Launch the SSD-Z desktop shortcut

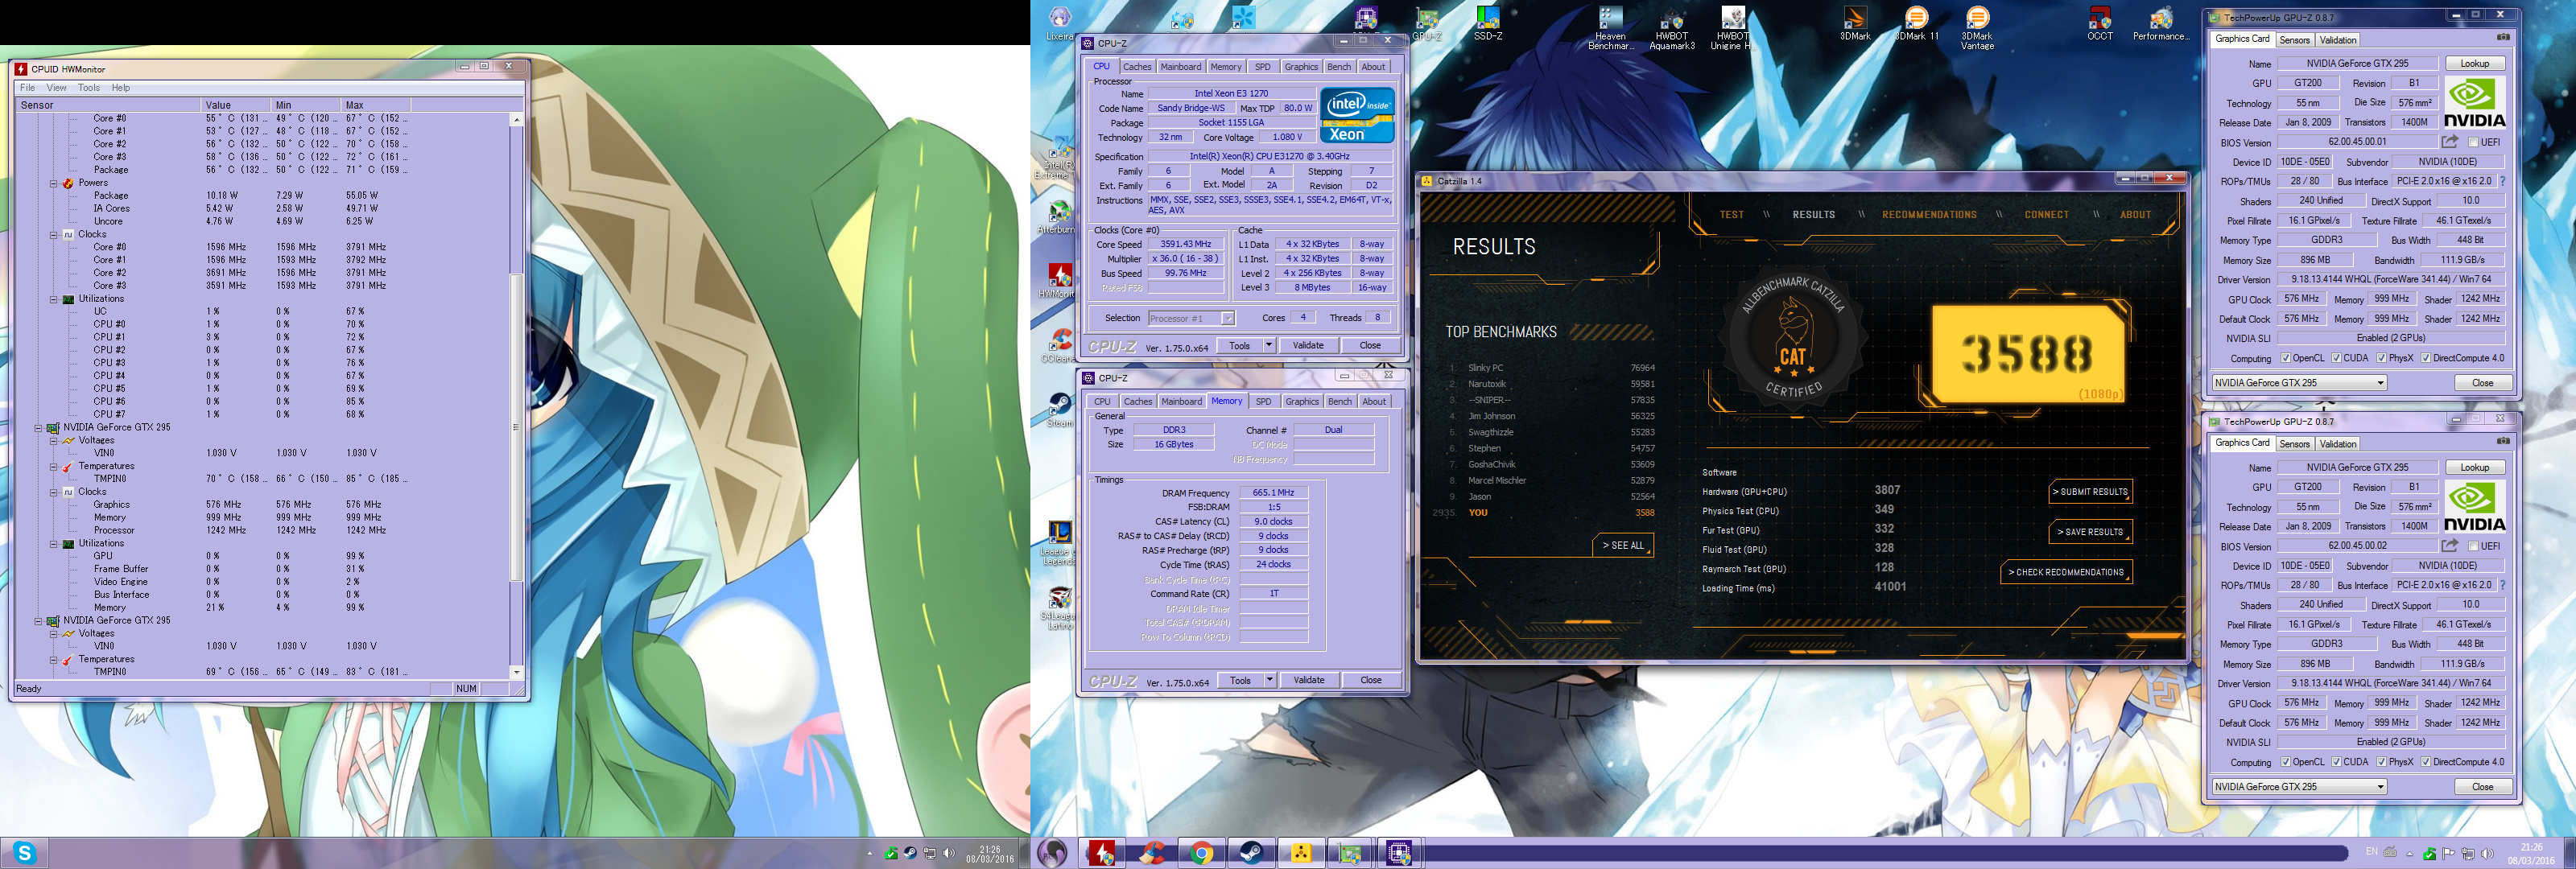[x=1487, y=24]
